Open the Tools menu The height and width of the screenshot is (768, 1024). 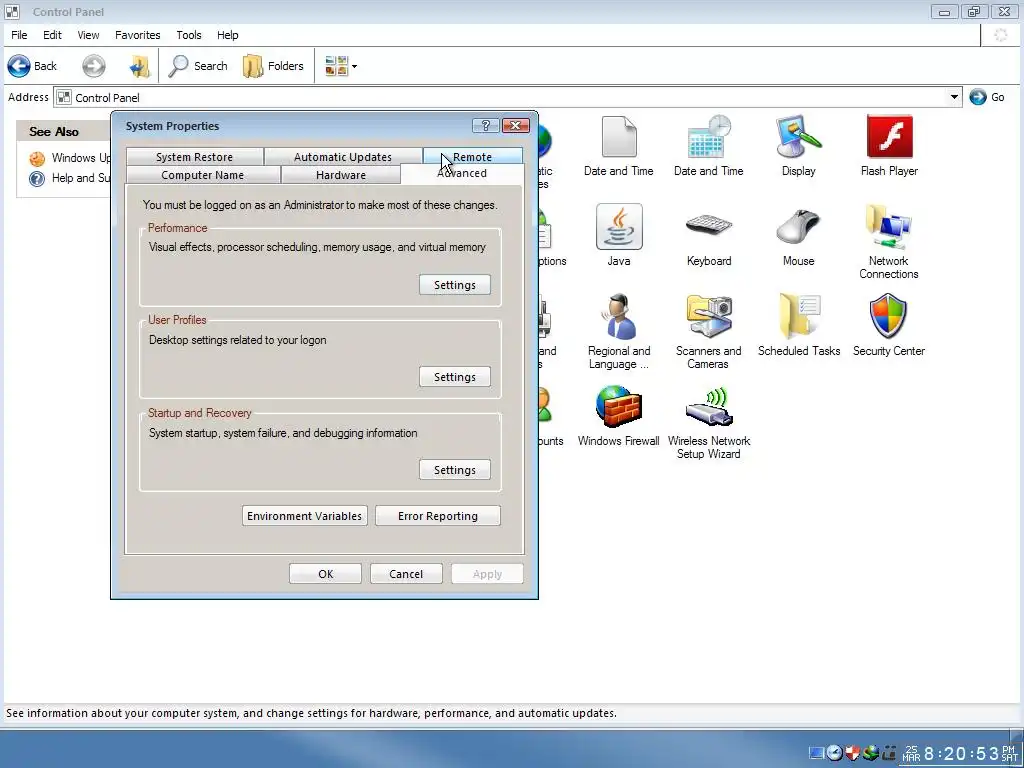(189, 35)
